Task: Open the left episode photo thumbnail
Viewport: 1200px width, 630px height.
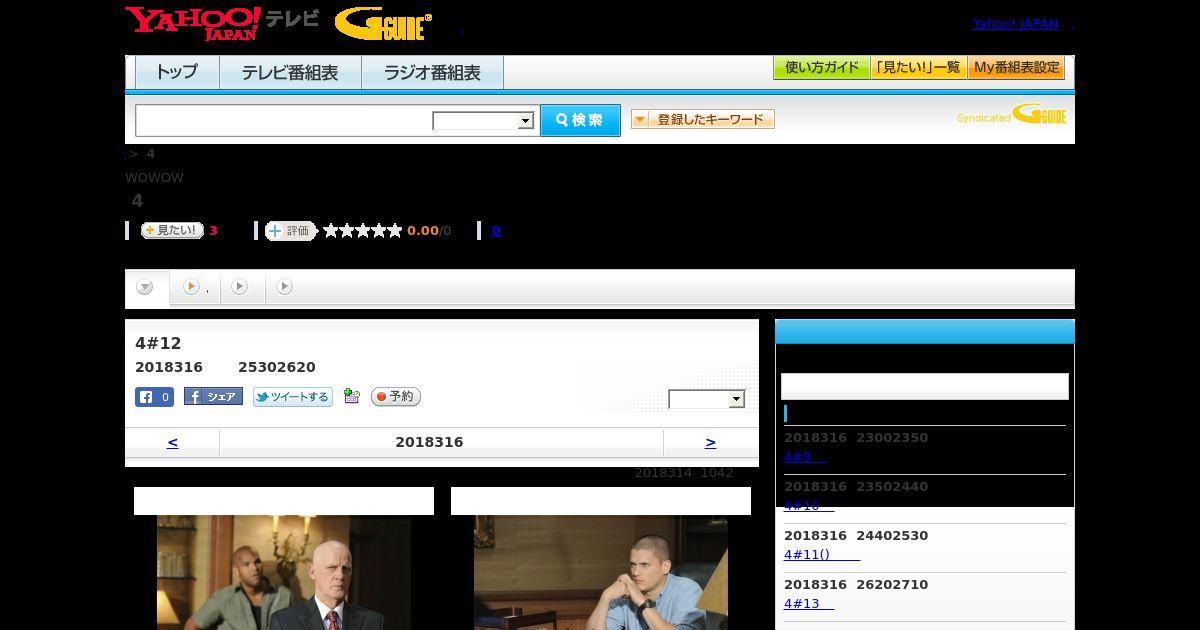Action: tap(284, 572)
